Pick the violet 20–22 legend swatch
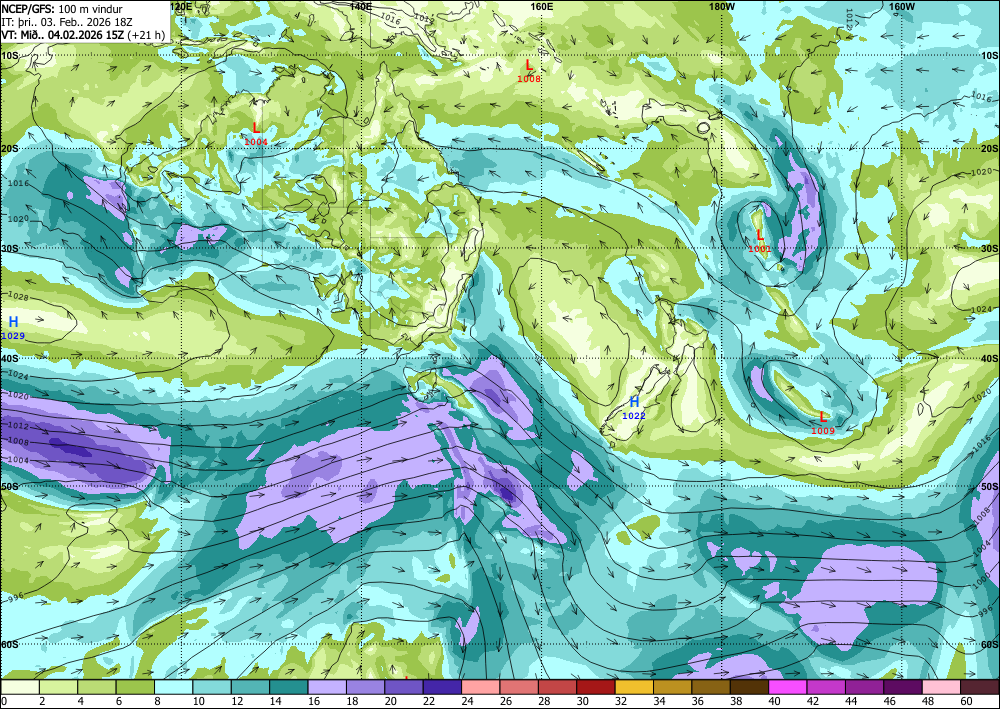Viewport: 1000px width, 709px height. pyautogui.click(x=404, y=687)
